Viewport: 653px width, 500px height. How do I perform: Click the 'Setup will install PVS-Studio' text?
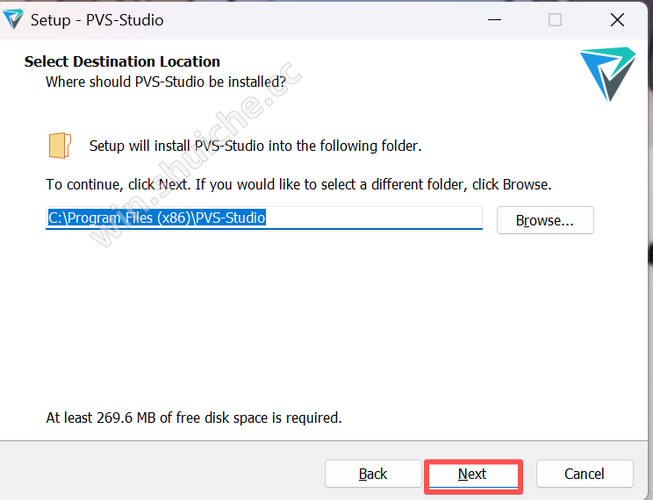[255, 146]
